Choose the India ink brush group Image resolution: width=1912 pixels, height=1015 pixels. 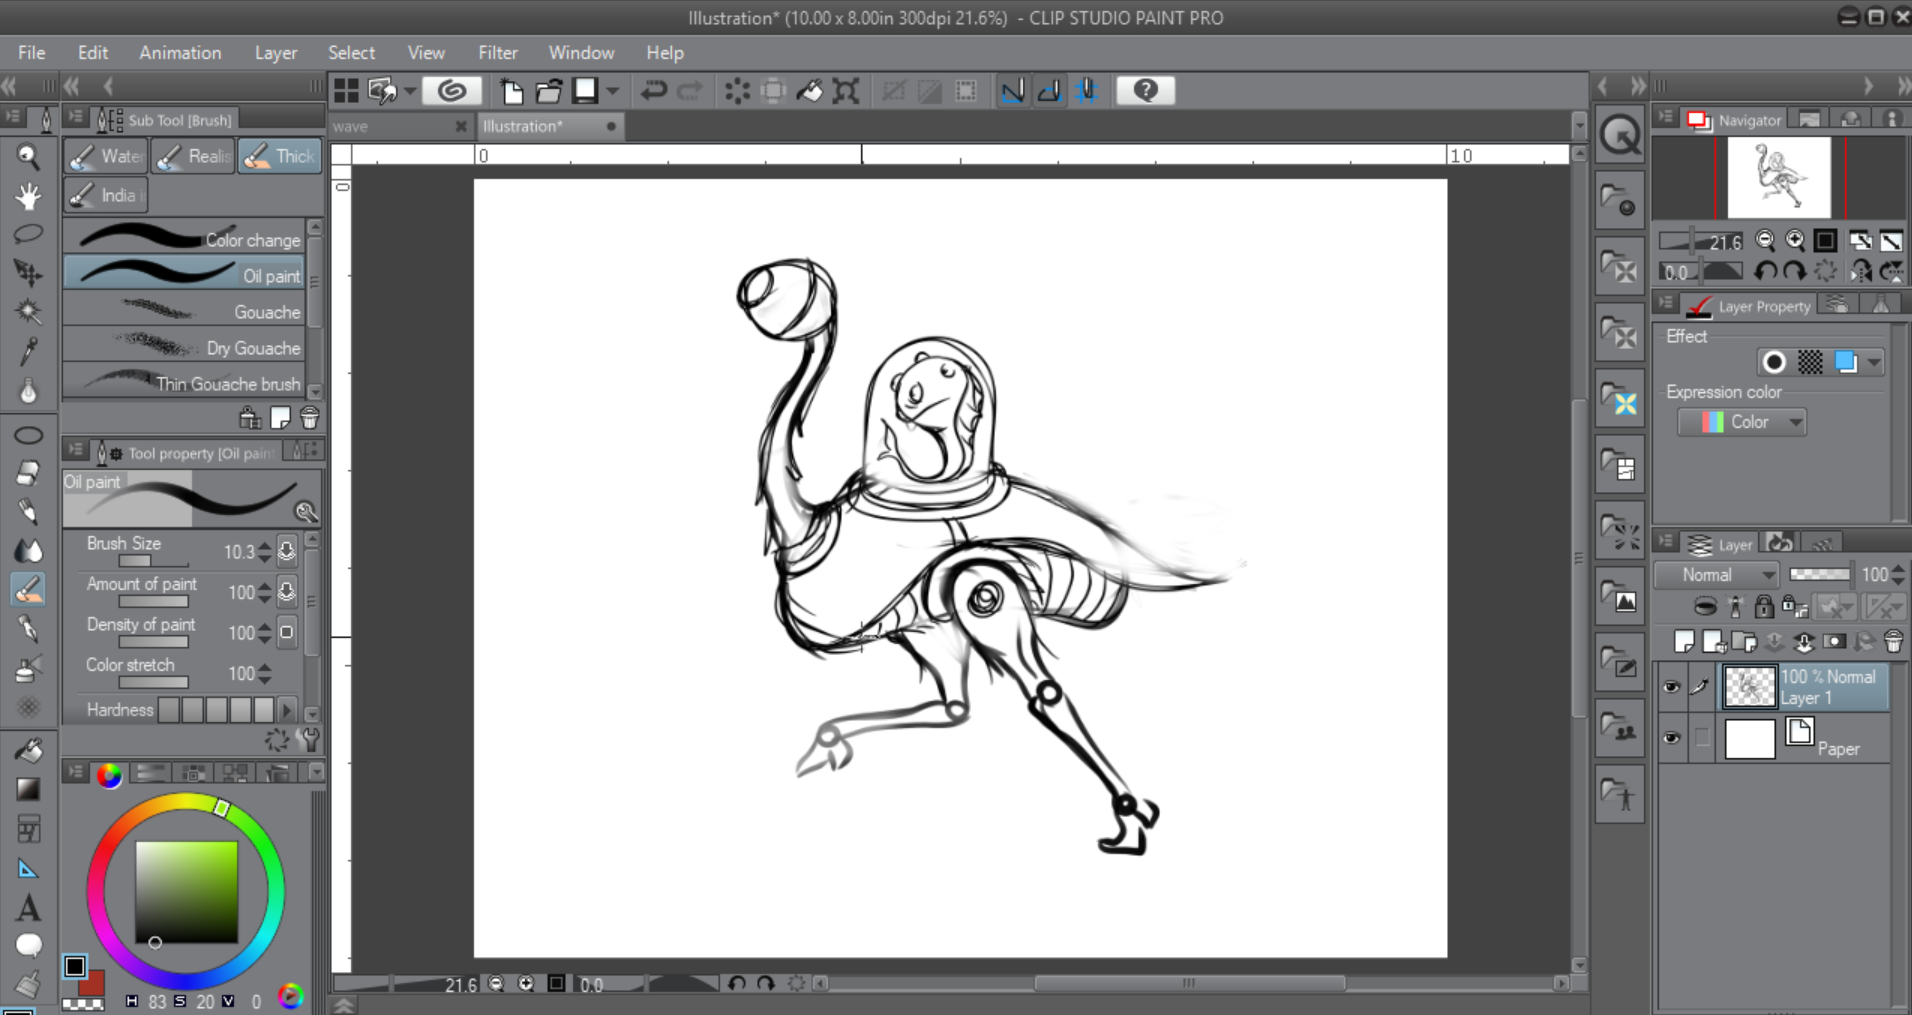coord(106,196)
